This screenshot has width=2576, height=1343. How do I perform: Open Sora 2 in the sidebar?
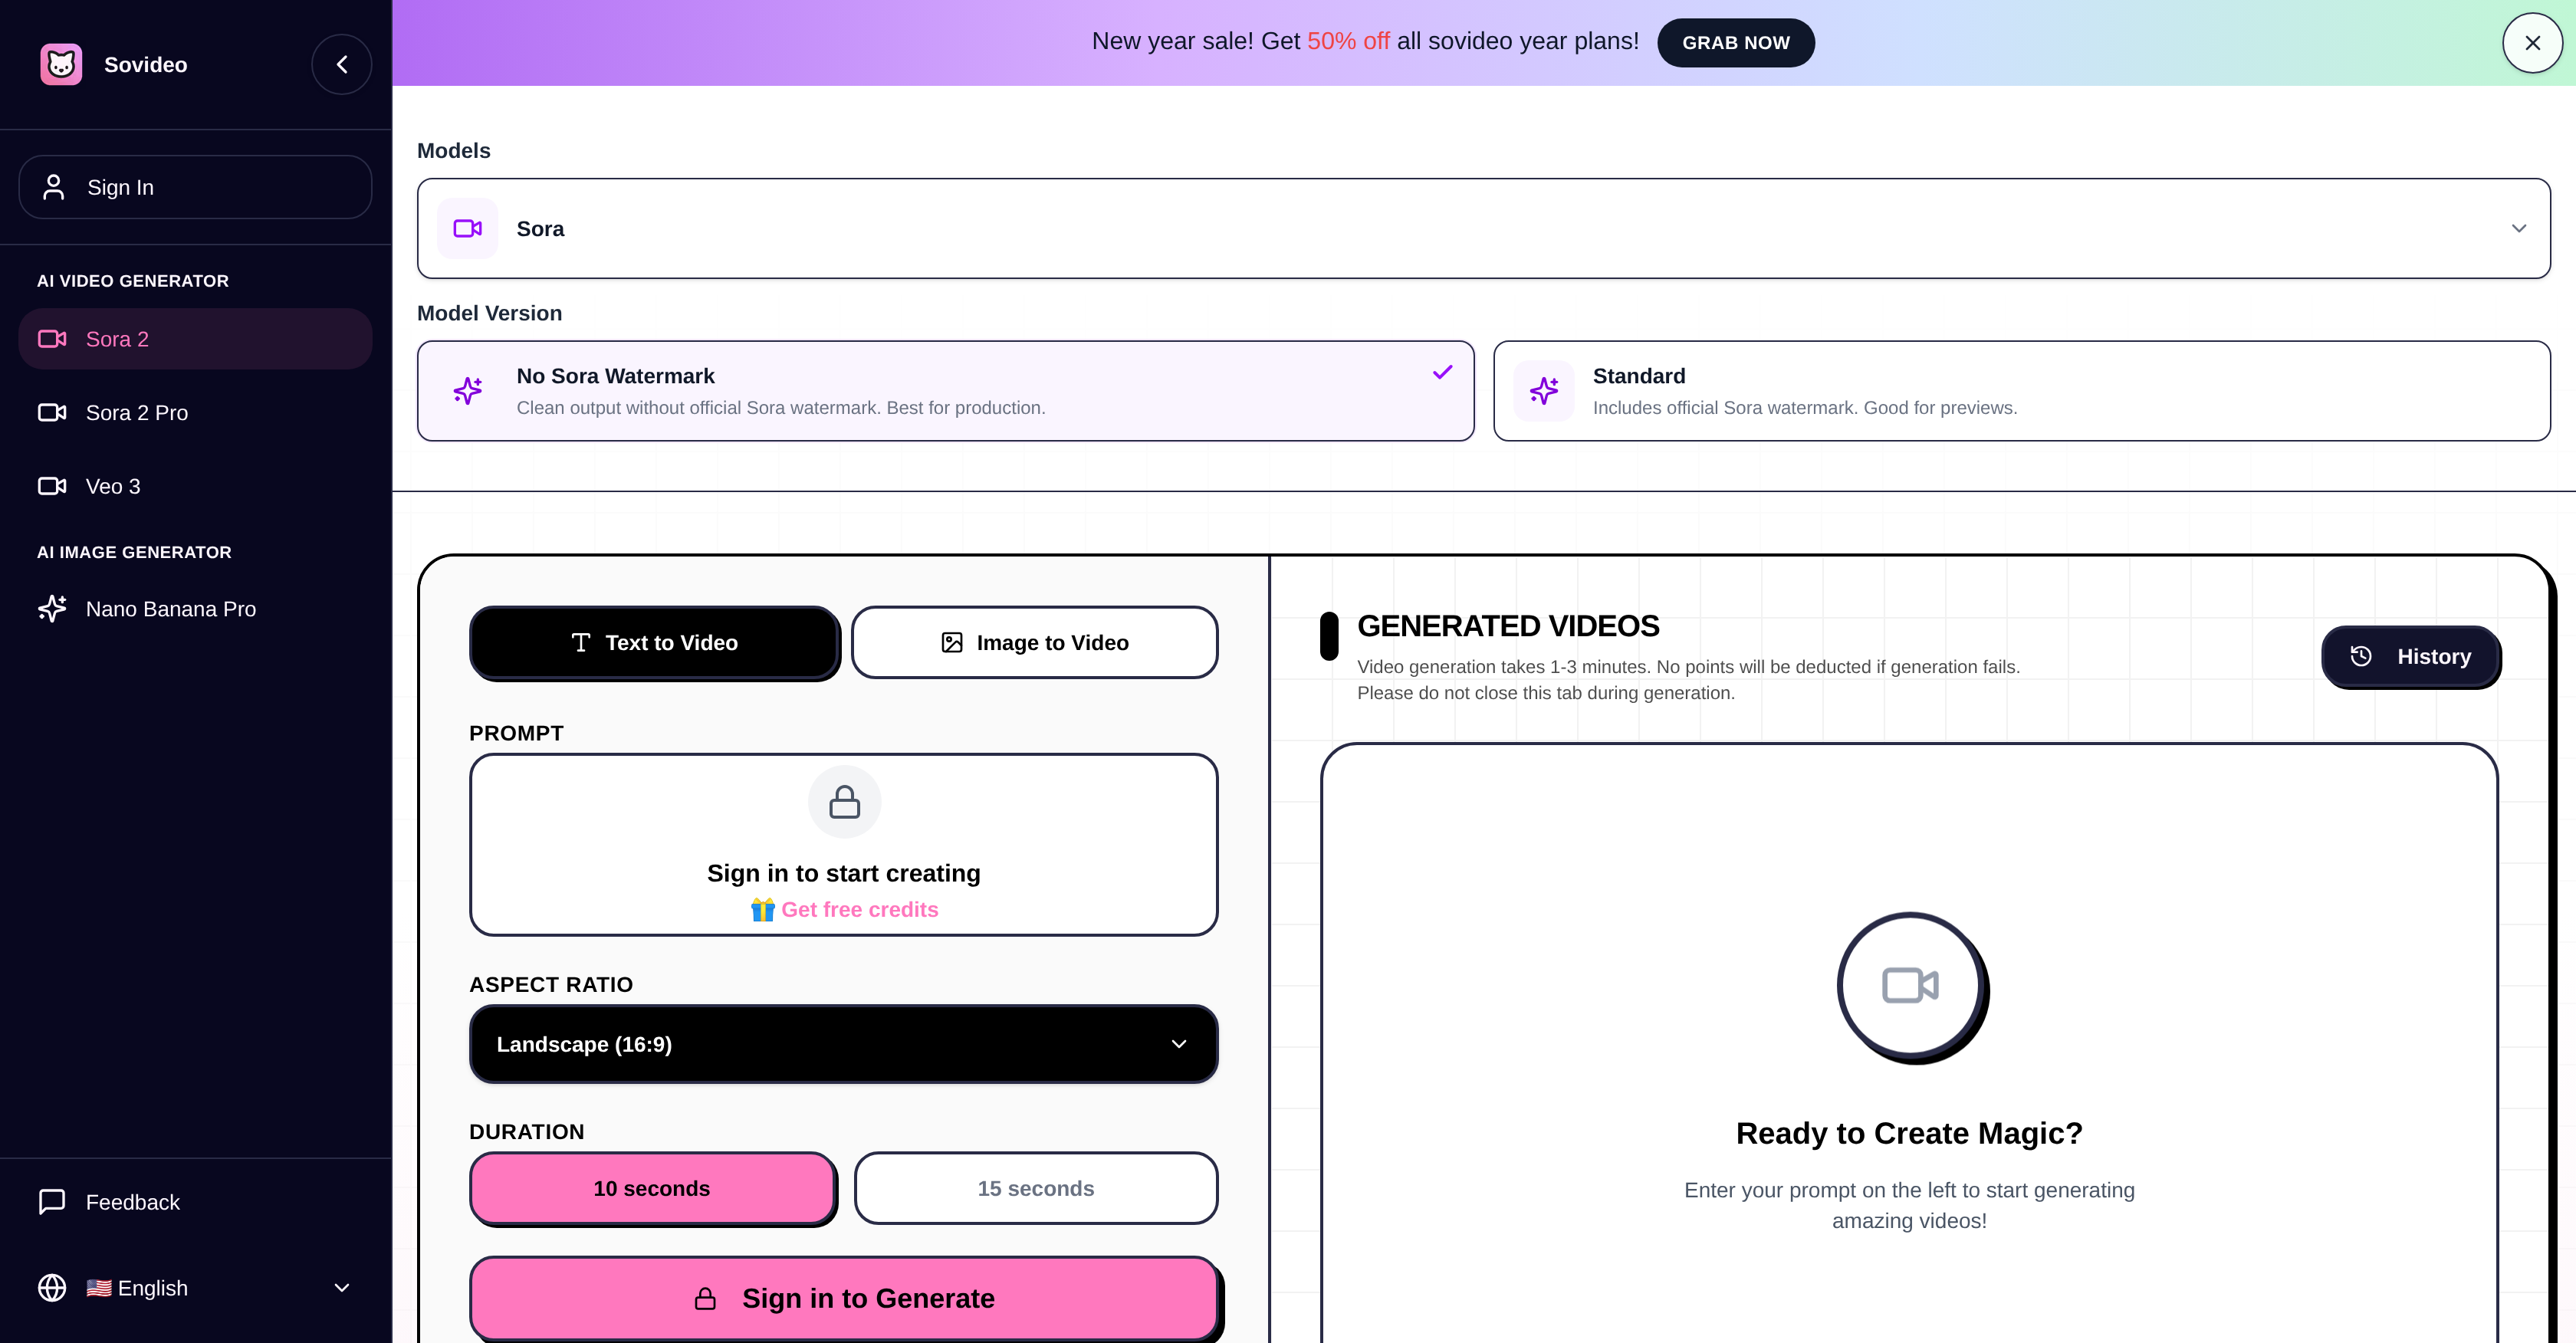(195, 339)
